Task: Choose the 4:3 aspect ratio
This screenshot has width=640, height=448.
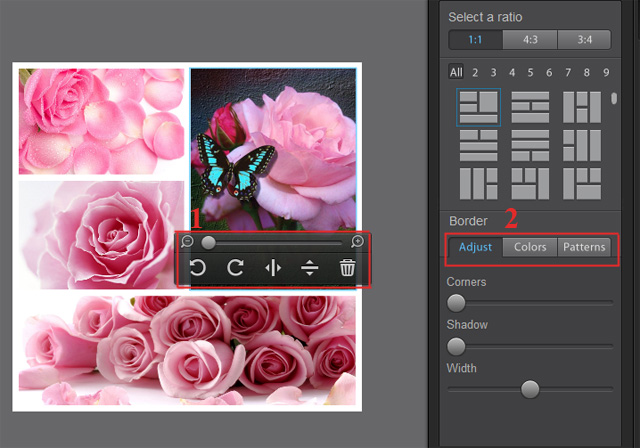Action: coord(530,40)
